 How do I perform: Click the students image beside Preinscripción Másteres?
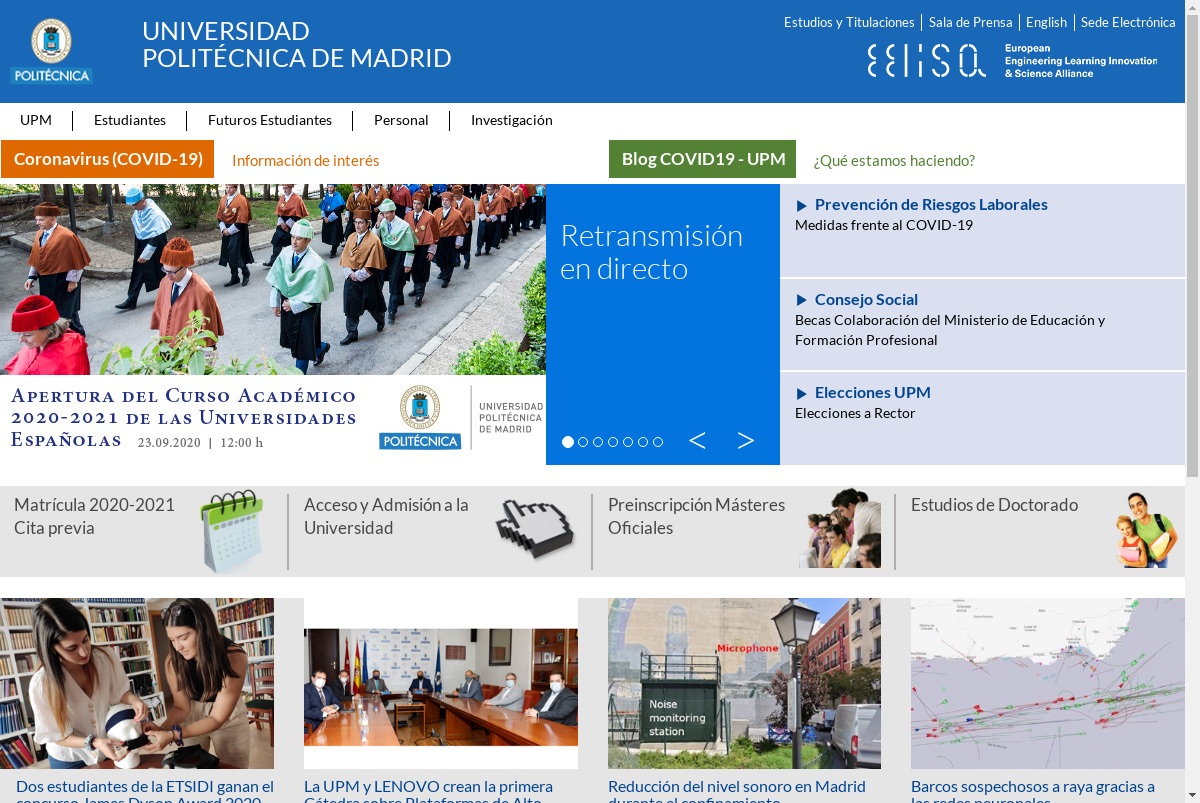[841, 528]
